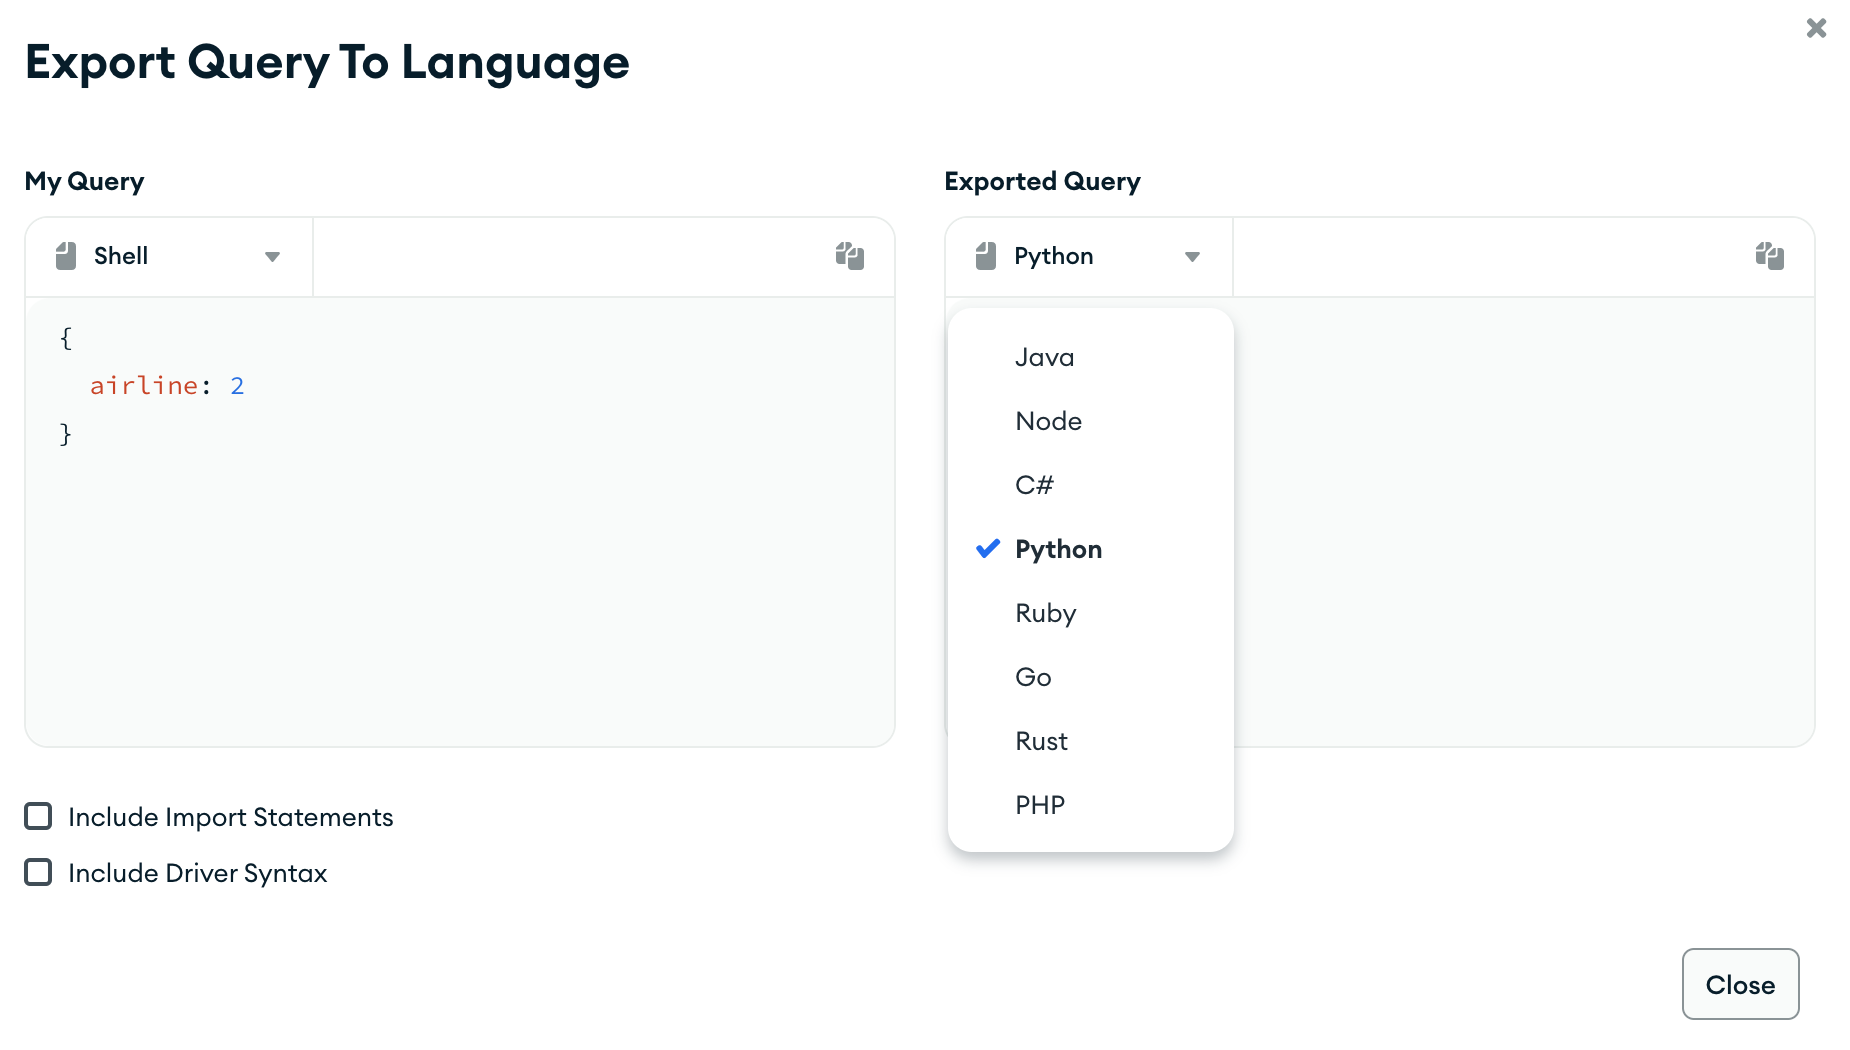This screenshot has width=1850, height=1050.
Task: Choose Node as export language
Action: click(1048, 421)
